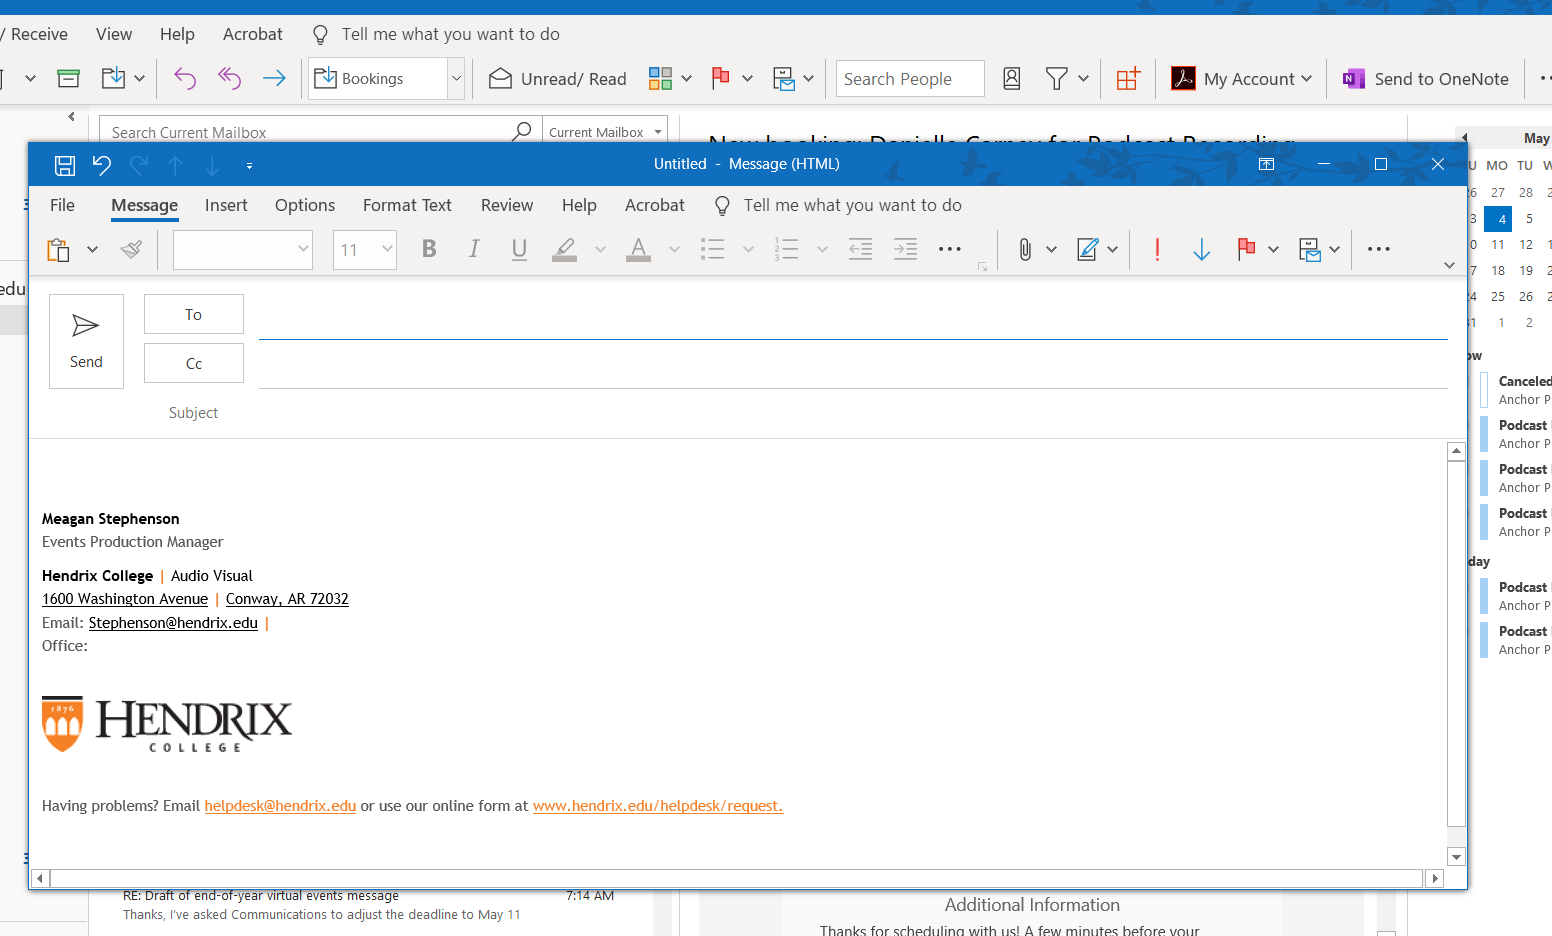1552x936 pixels.
Task: Click Unread/ Read in main Outlook toolbar
Action: [x=558, y=79]
